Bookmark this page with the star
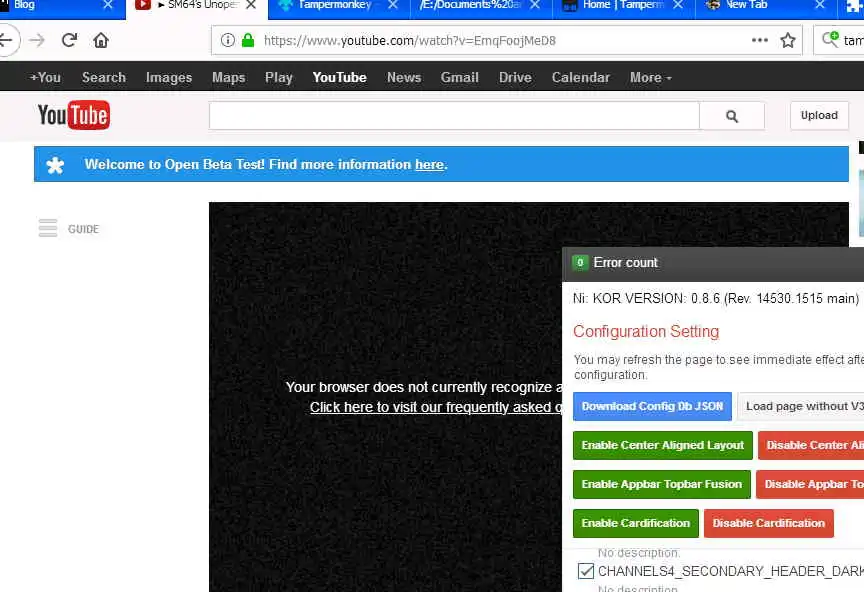This screenshot has width=864, height=592. (787, 40)
